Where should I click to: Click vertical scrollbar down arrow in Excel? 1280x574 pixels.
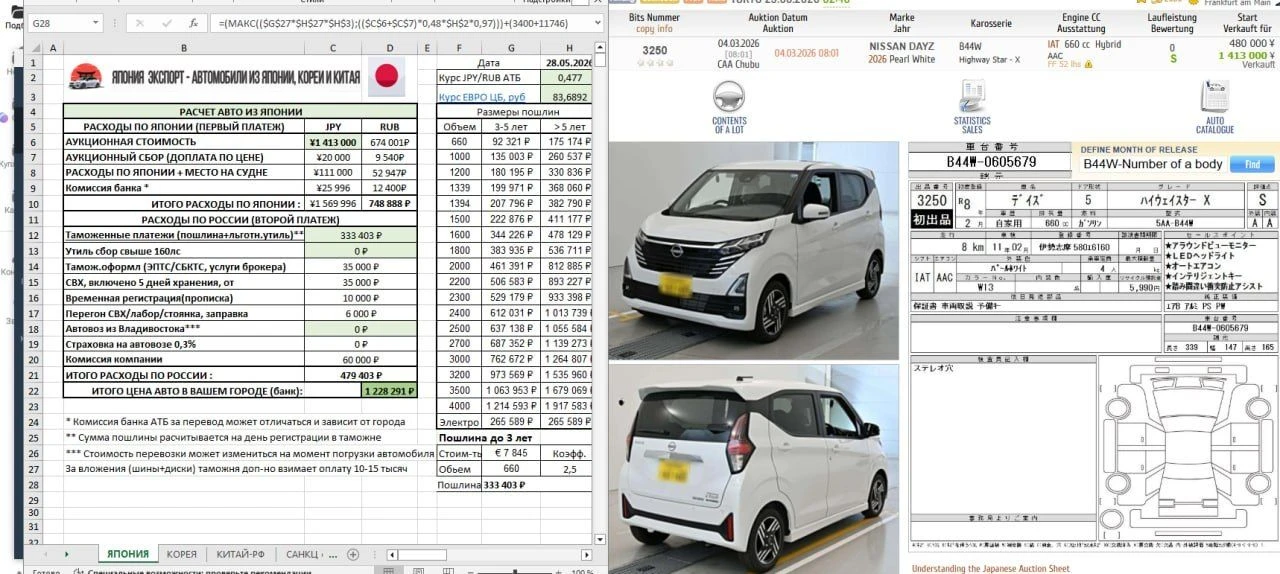[598, 538]
